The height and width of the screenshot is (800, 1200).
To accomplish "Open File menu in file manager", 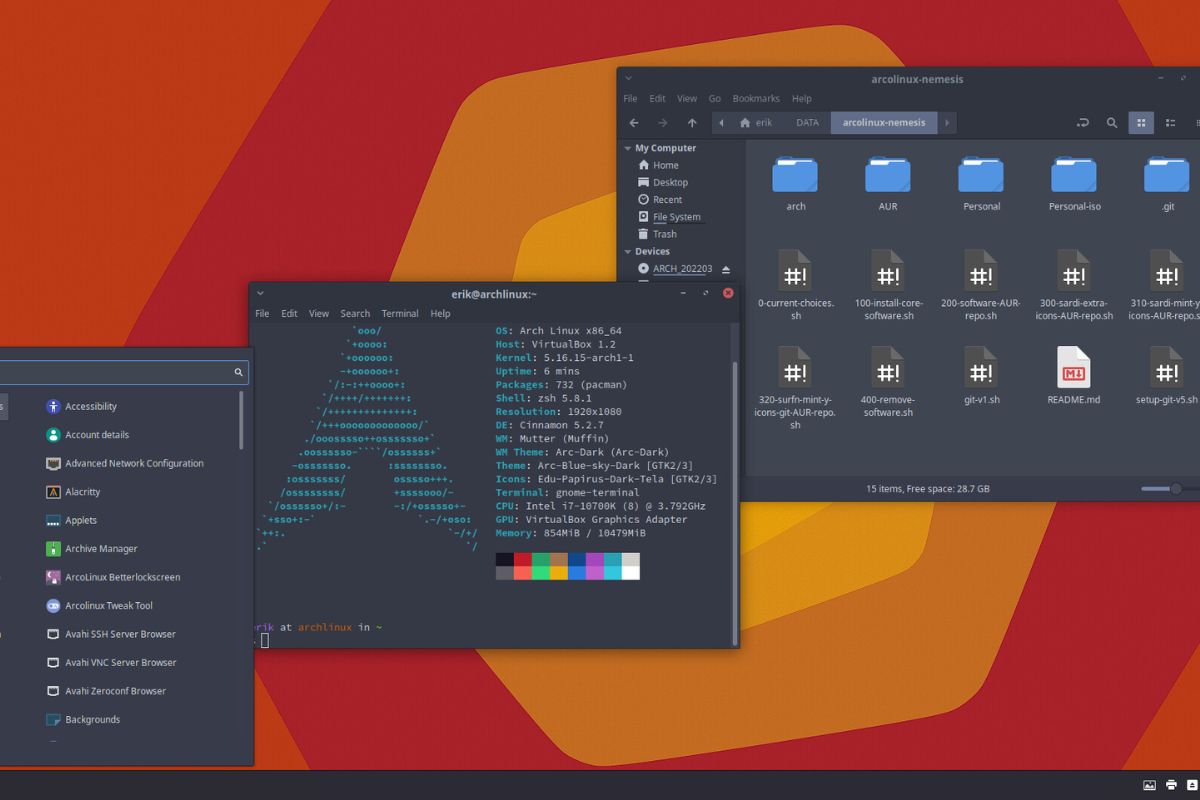I will [x=630, y=99].
